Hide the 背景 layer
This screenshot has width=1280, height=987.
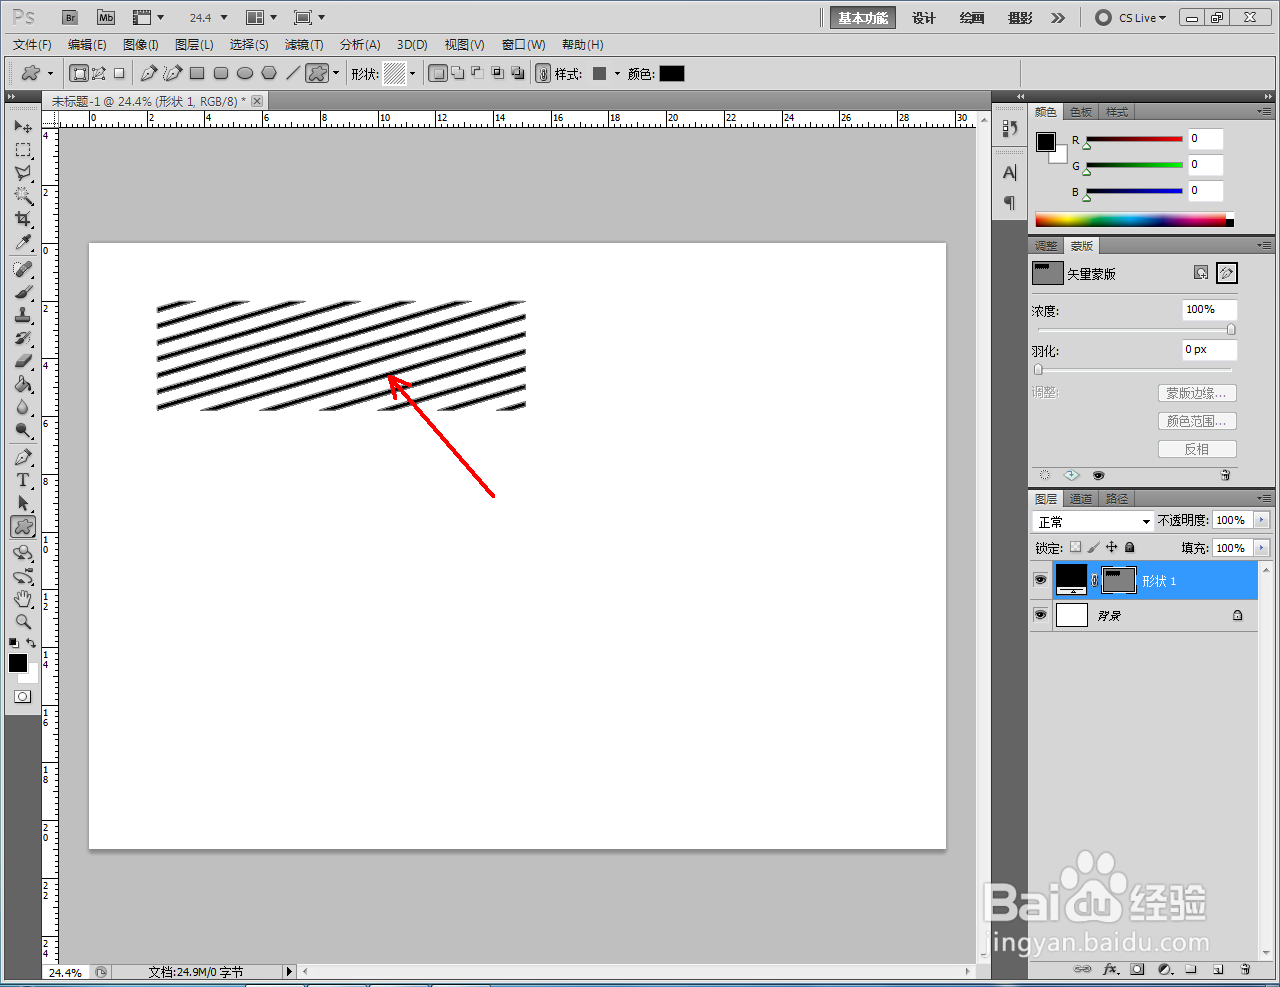click(1040, 615)
